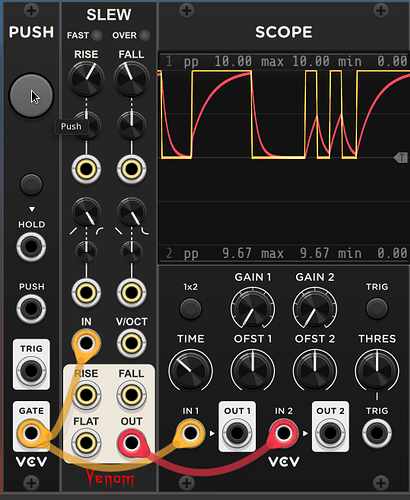Click the SLEW RISE time knob
This screenshot has width=410, height=500.
pyautogui.click(x=86, y=79)
